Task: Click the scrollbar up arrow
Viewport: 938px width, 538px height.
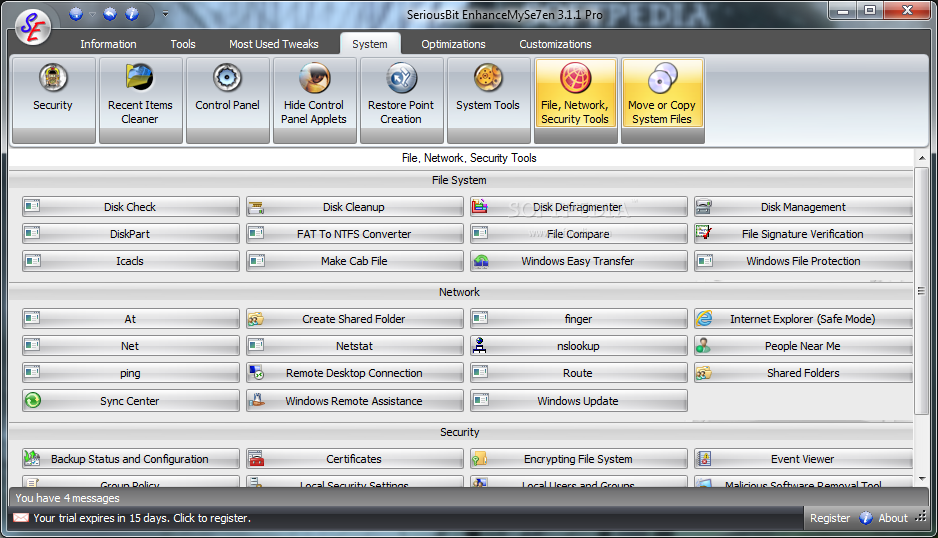Action: [x=921, y=158]
